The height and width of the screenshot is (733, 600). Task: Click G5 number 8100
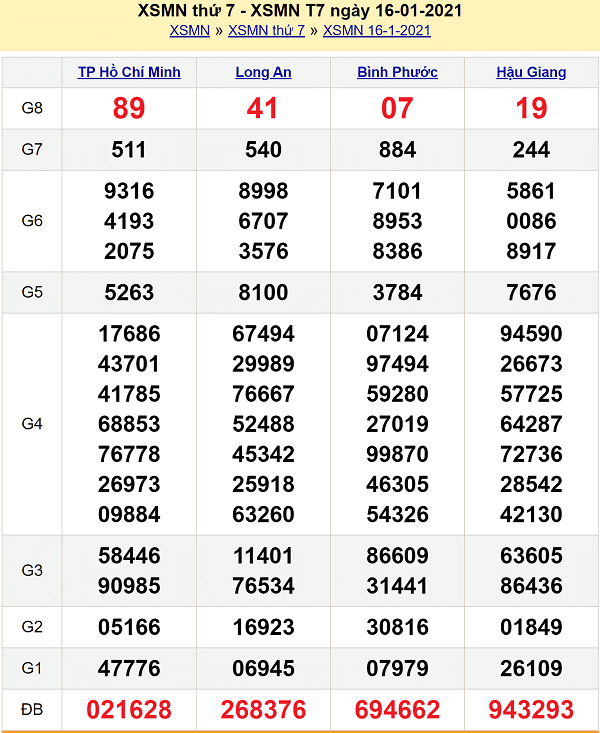pyautogui.click(x=263, y=292)
